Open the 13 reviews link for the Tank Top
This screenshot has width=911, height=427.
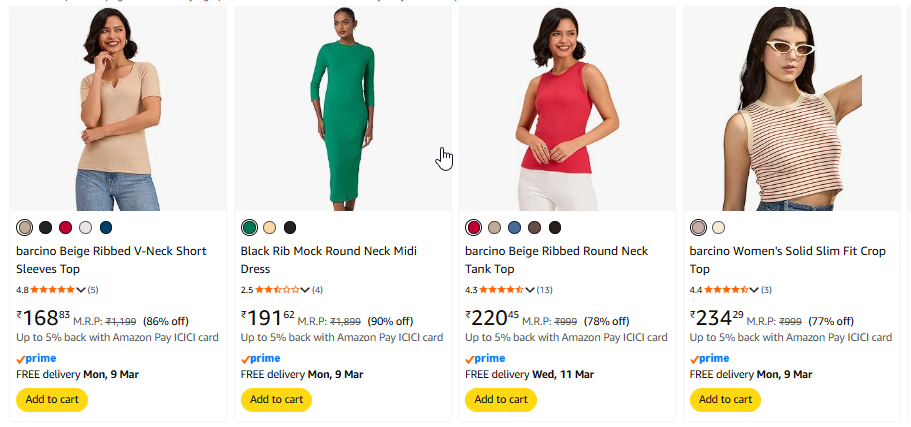click(x=544, y=290)
